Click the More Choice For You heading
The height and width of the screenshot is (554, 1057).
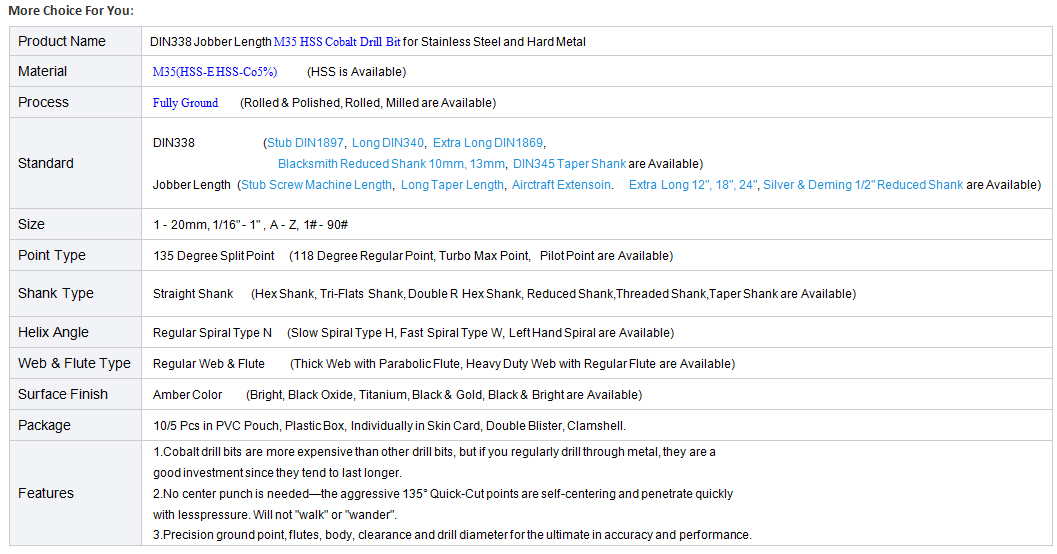click(70, 11)
